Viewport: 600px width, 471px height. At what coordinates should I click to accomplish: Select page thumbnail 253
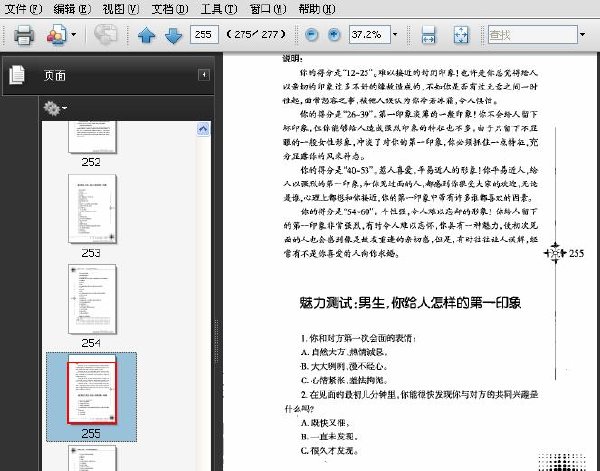[x=92, y=209]
